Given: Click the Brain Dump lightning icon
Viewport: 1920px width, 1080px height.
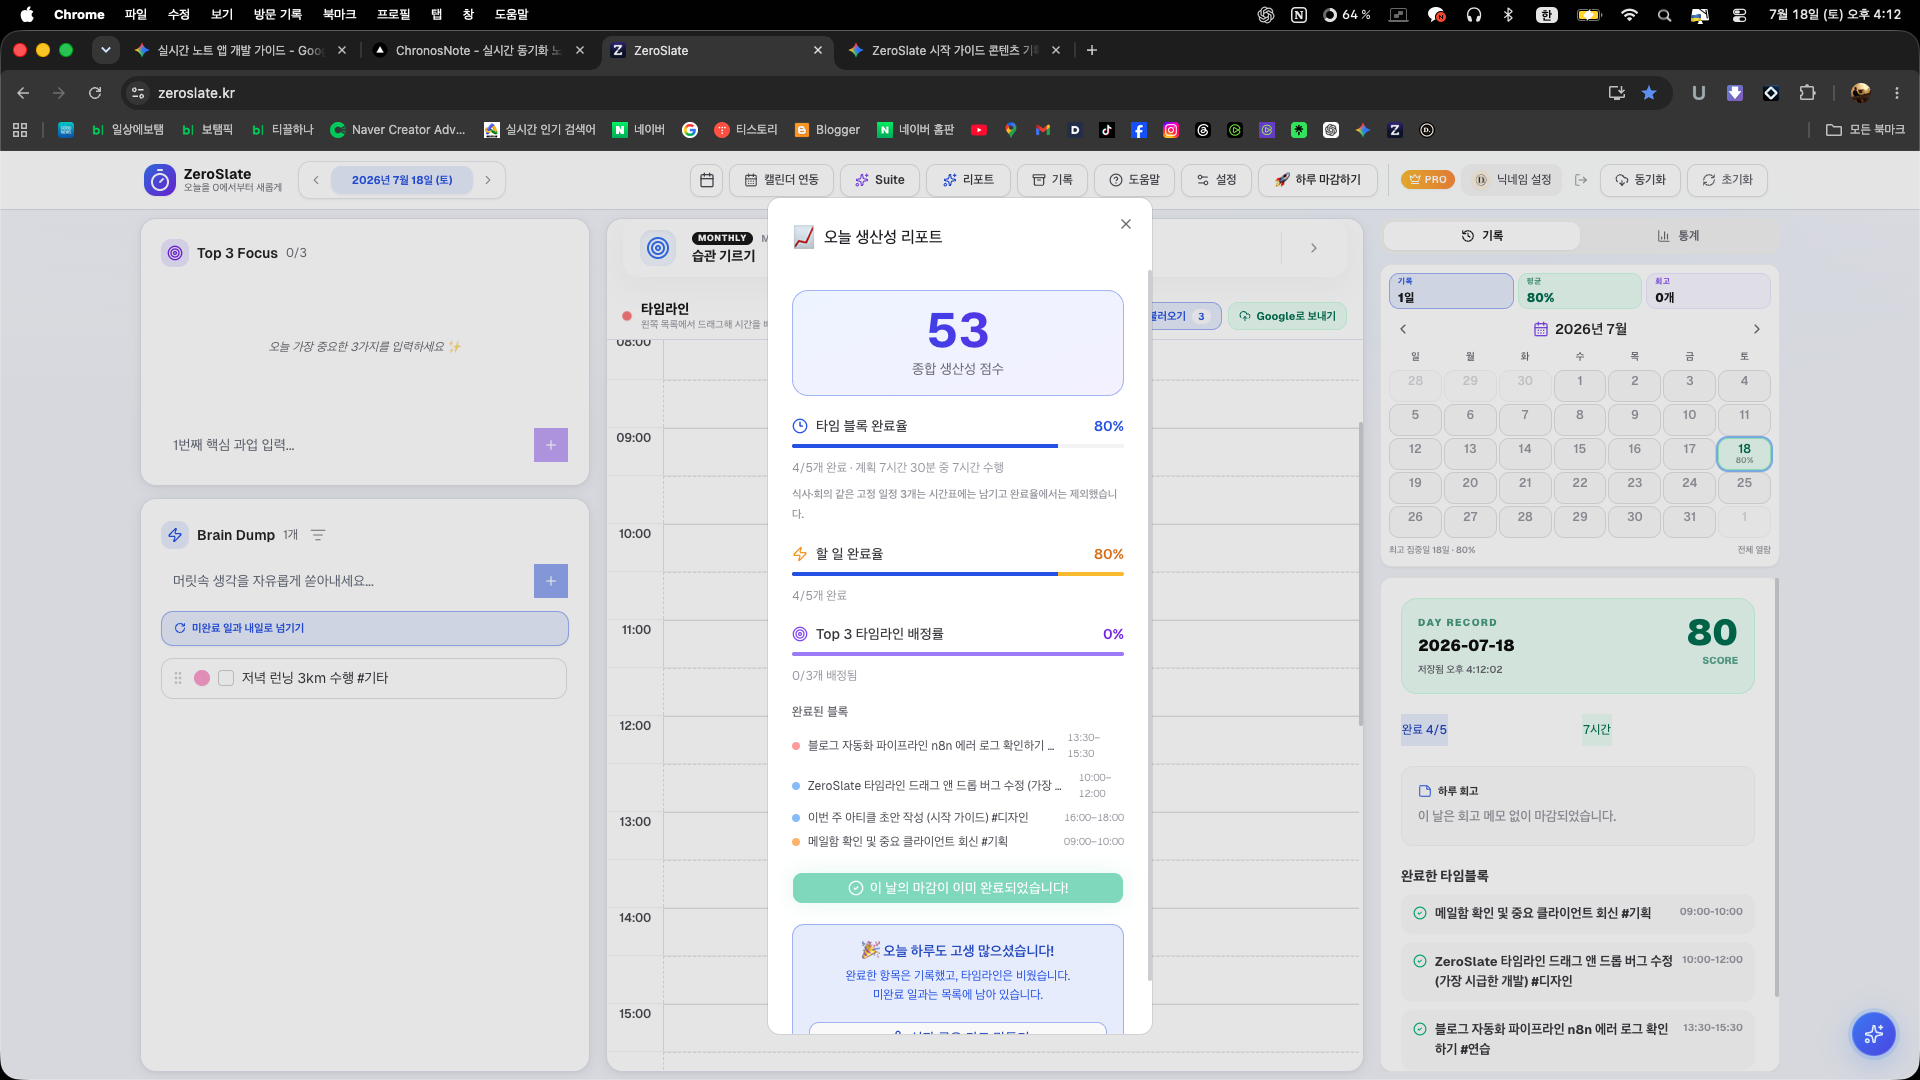Looking at the screenshot, I should [175, 535].
